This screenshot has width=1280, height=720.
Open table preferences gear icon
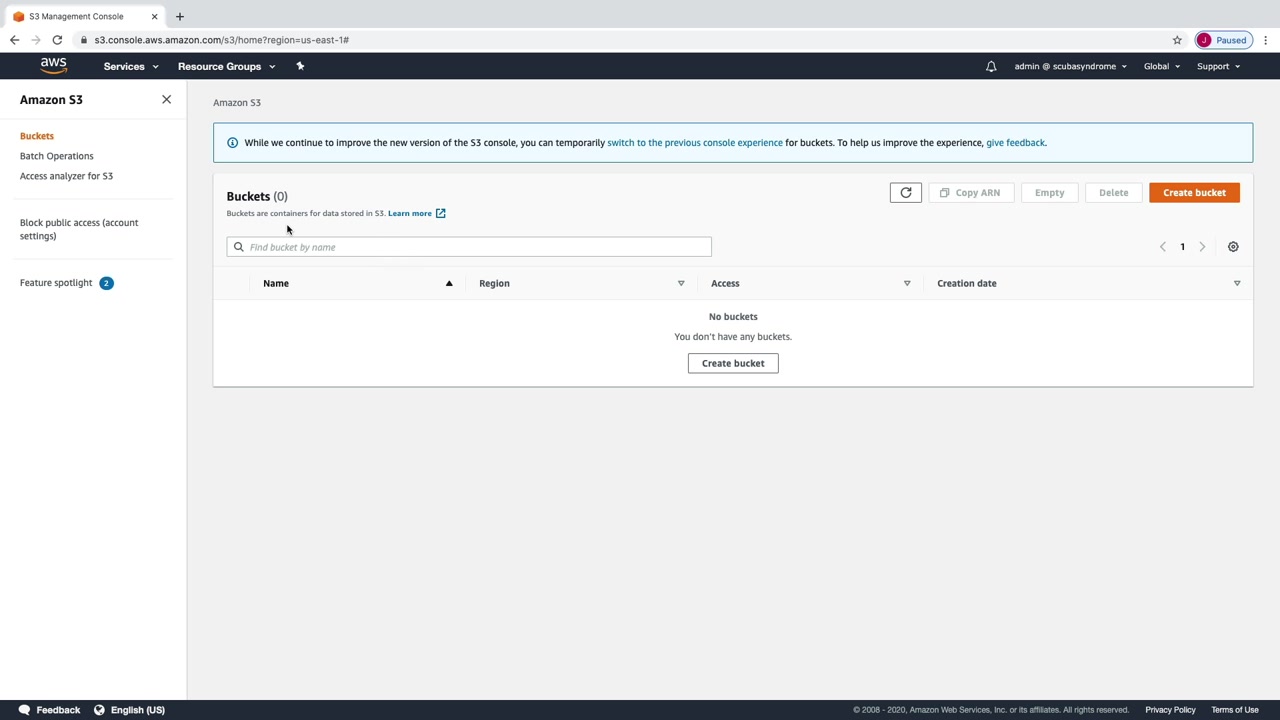click(1233, 247)
